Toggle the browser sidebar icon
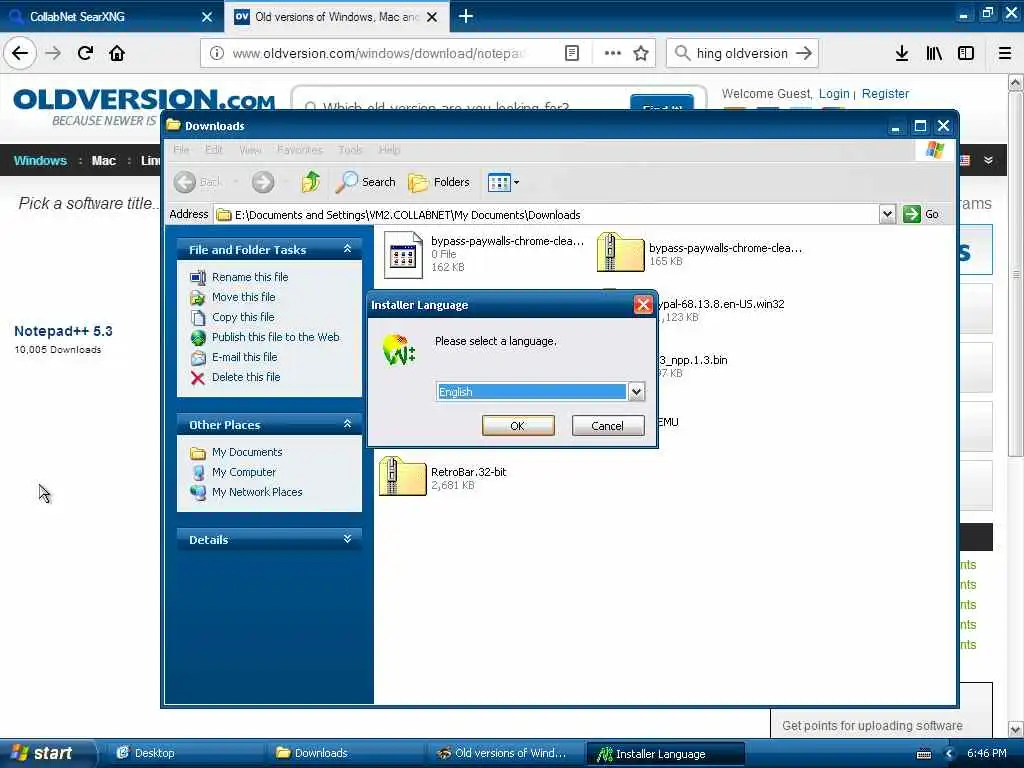 (965, 54)
